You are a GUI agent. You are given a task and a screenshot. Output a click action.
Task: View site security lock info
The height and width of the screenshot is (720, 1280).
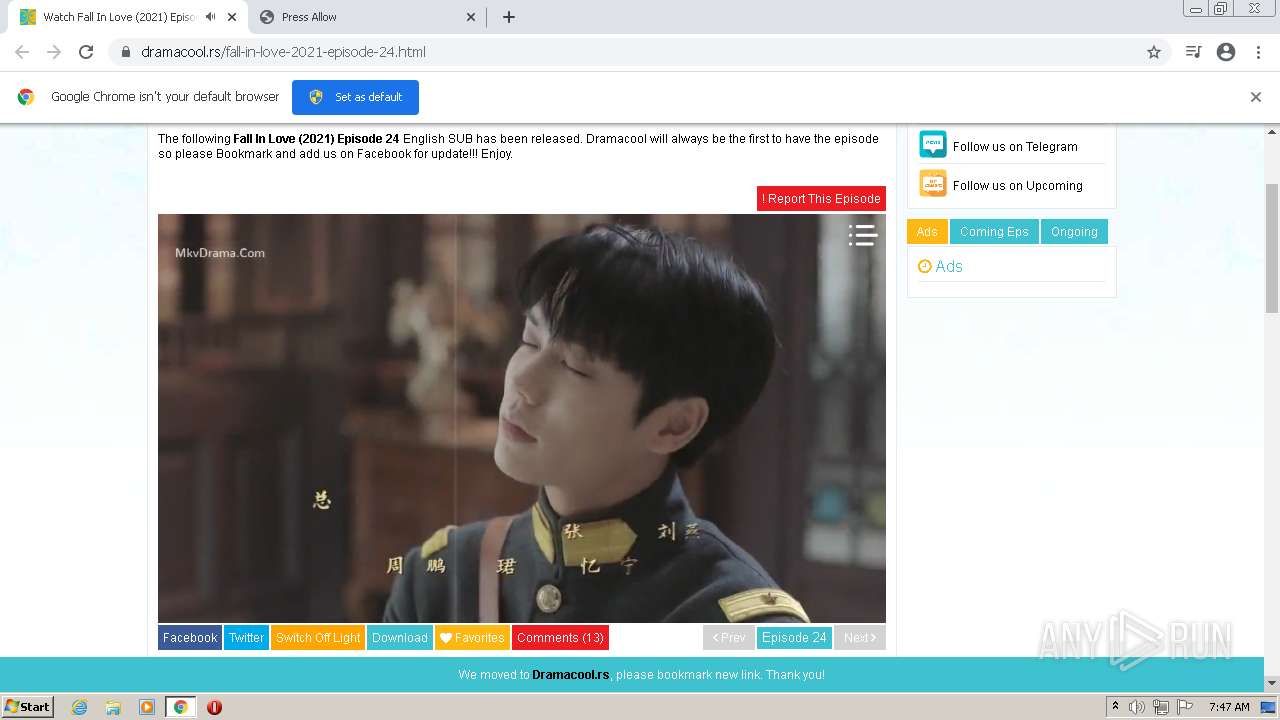pyautogui.click(x=126, y=52)
